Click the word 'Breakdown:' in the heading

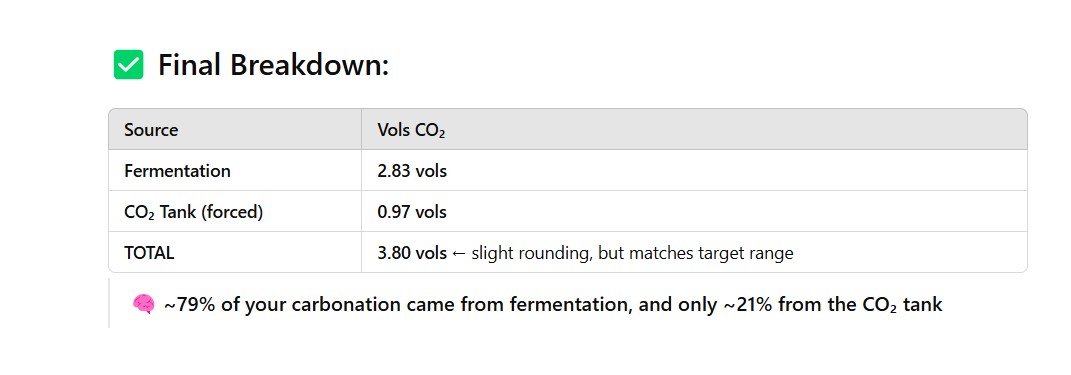(x=309, y=66)
